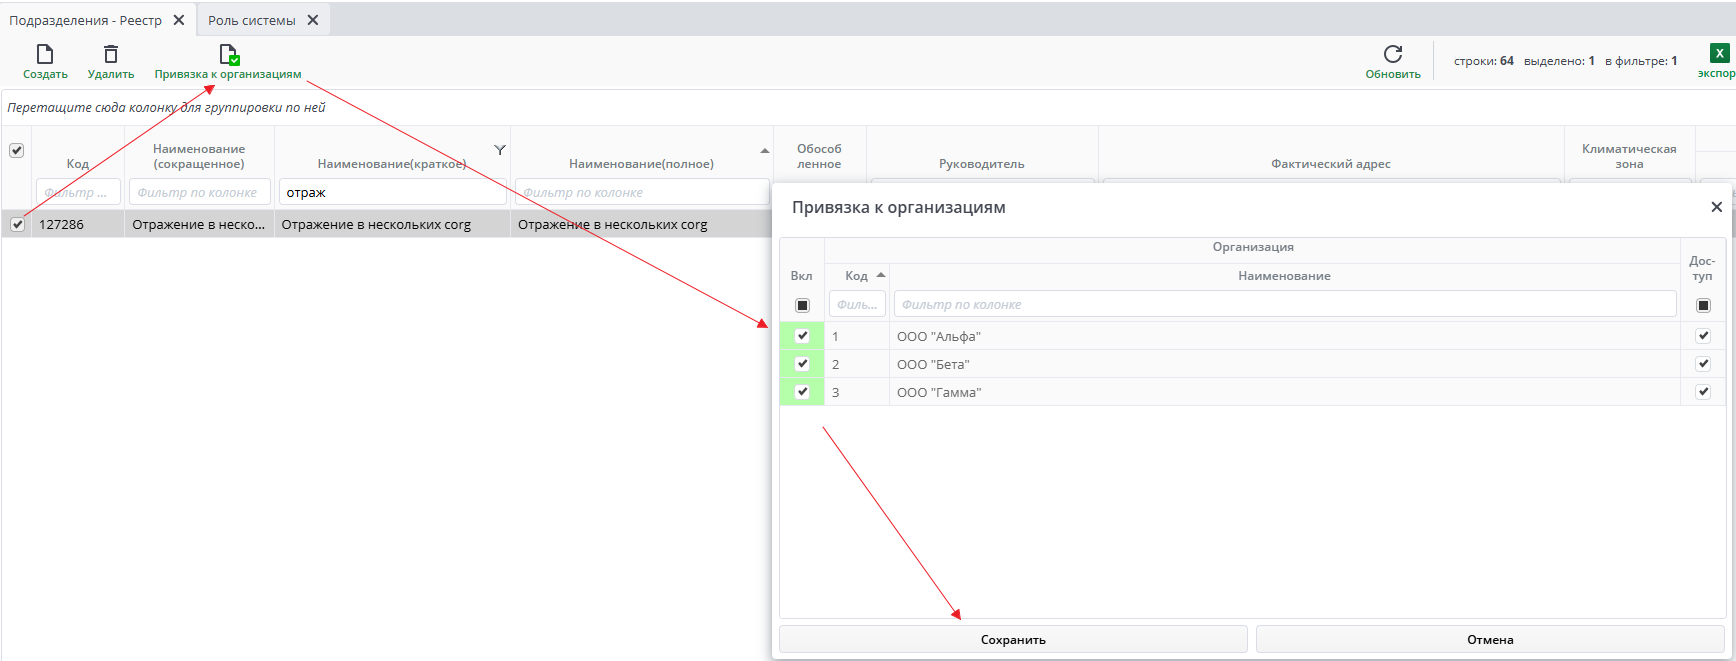Select ООО "Бета" name cell

1285,364
